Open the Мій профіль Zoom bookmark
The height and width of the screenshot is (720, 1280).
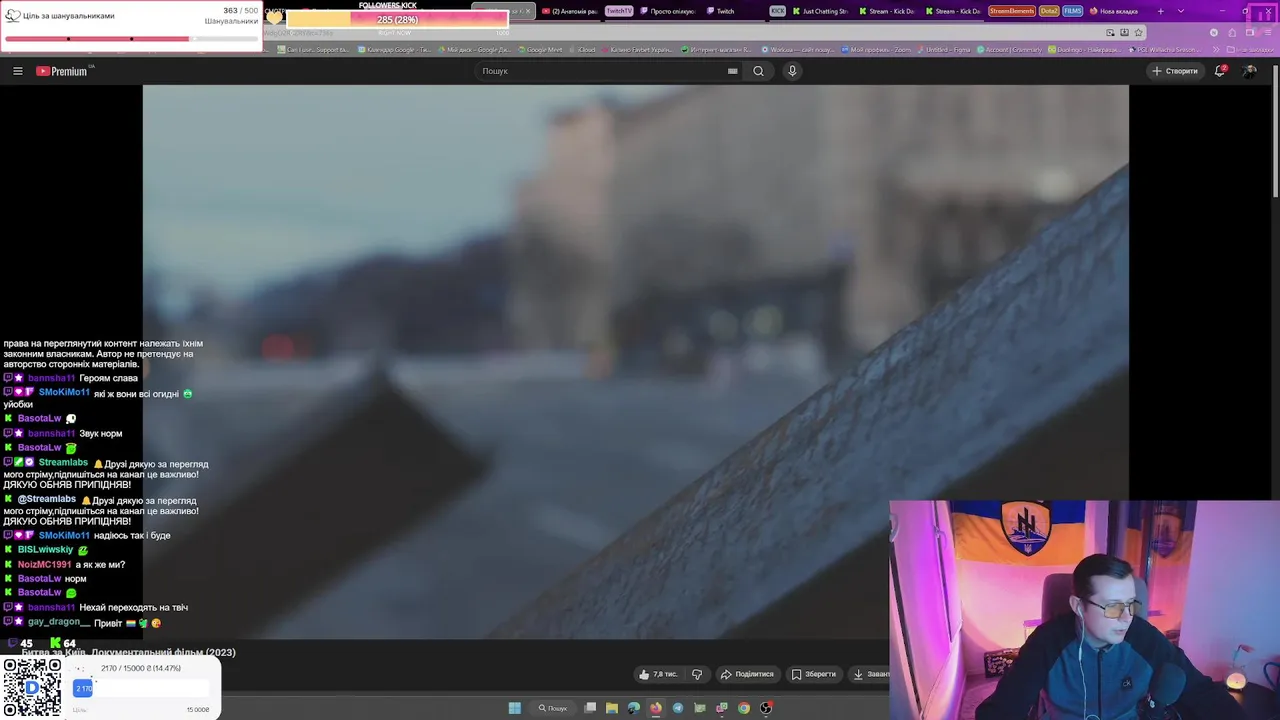tap(877, 49)
